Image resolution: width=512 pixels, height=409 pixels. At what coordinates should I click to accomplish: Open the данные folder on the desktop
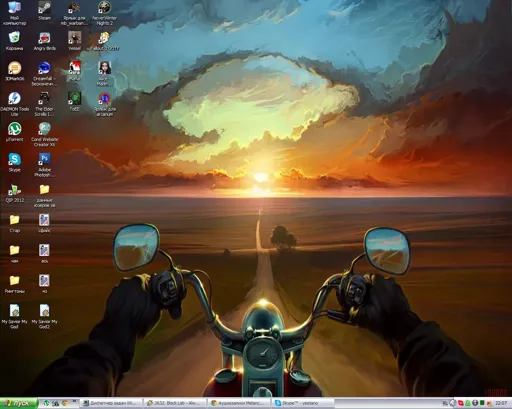(x=44, y=196)
